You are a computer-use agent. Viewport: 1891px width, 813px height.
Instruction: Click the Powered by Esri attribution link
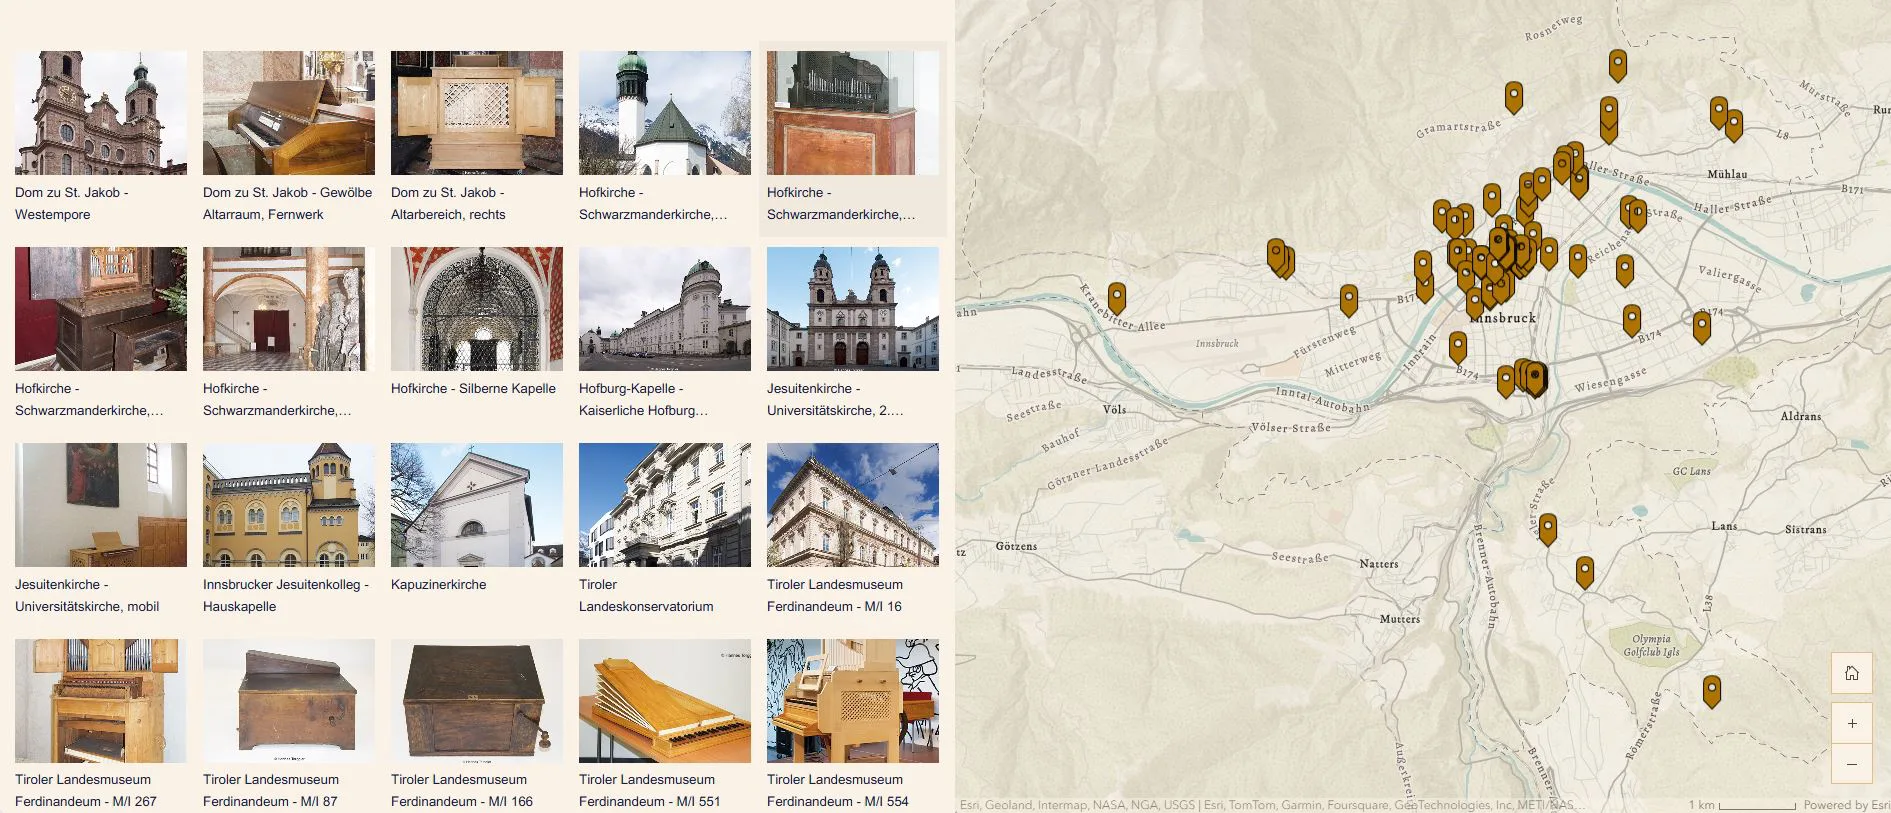click(1846, 805)
